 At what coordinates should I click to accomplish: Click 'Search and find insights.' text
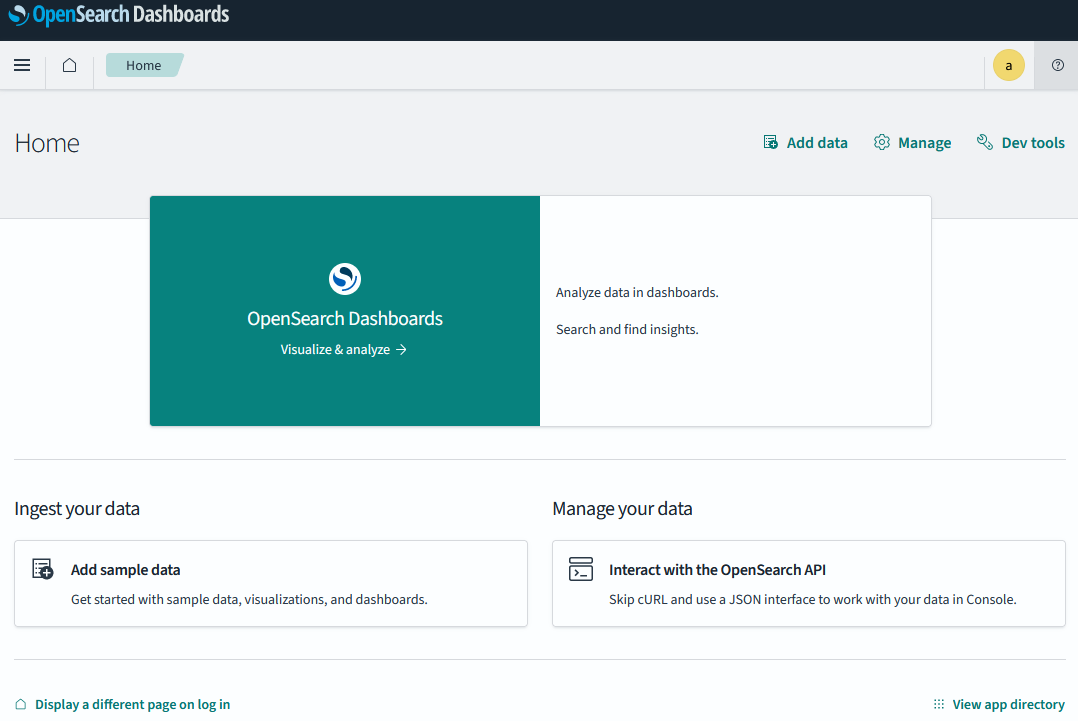(627, 329)
